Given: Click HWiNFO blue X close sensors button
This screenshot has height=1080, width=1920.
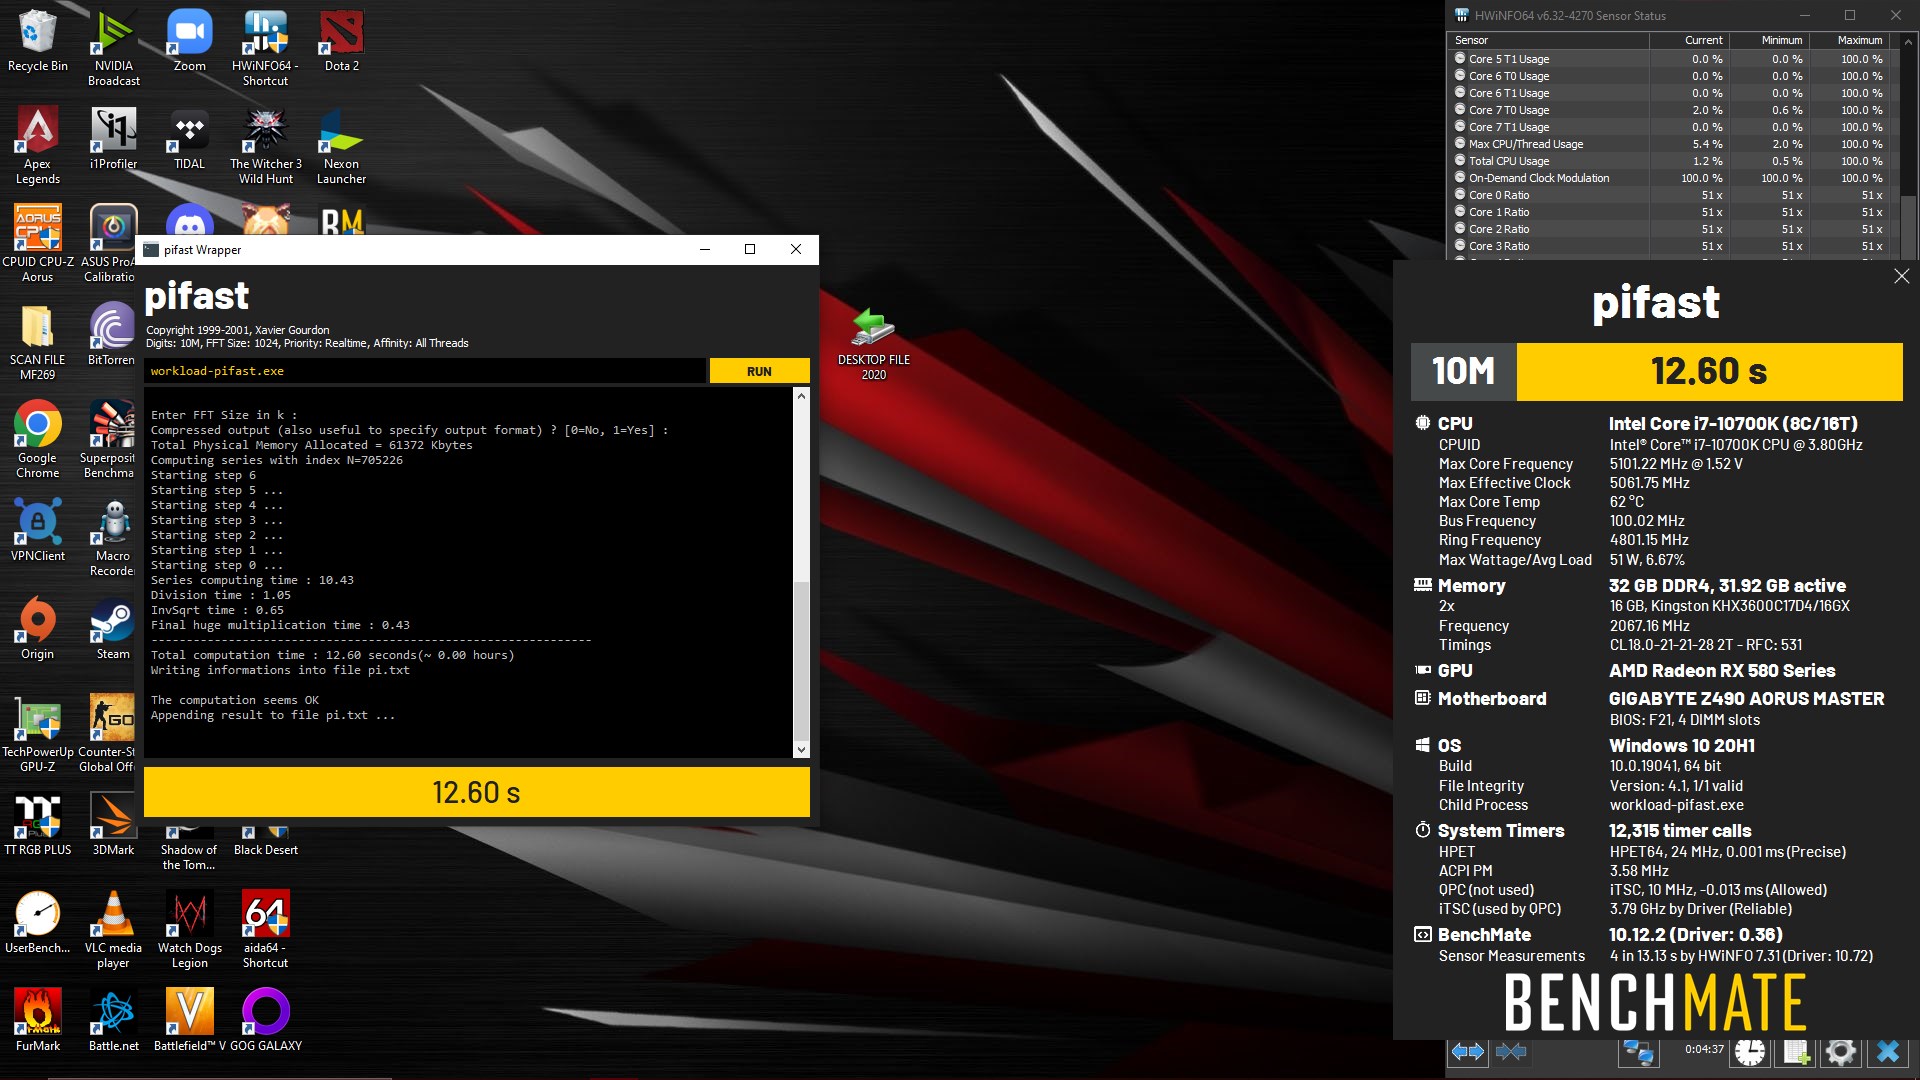Looking at the screenshot, I should click(x=1887, y=1051).
